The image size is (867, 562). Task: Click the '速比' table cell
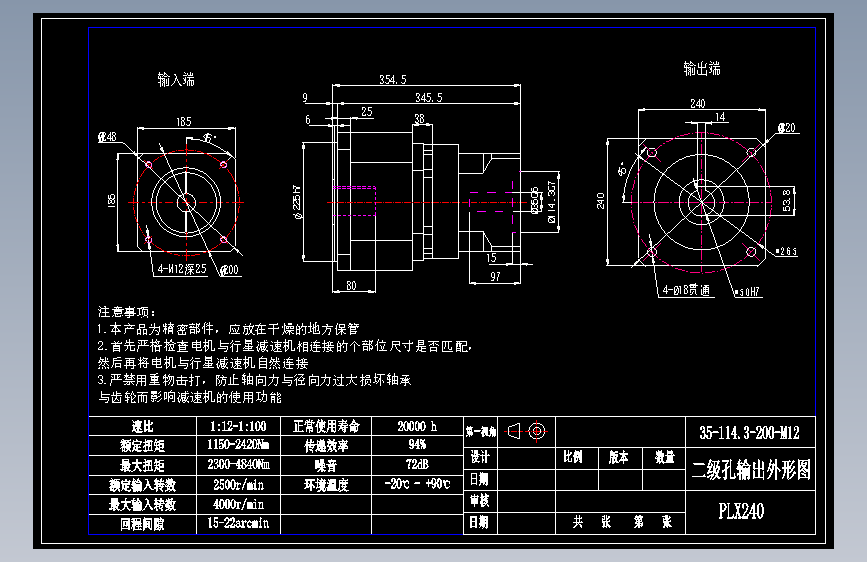click(143, 426)
